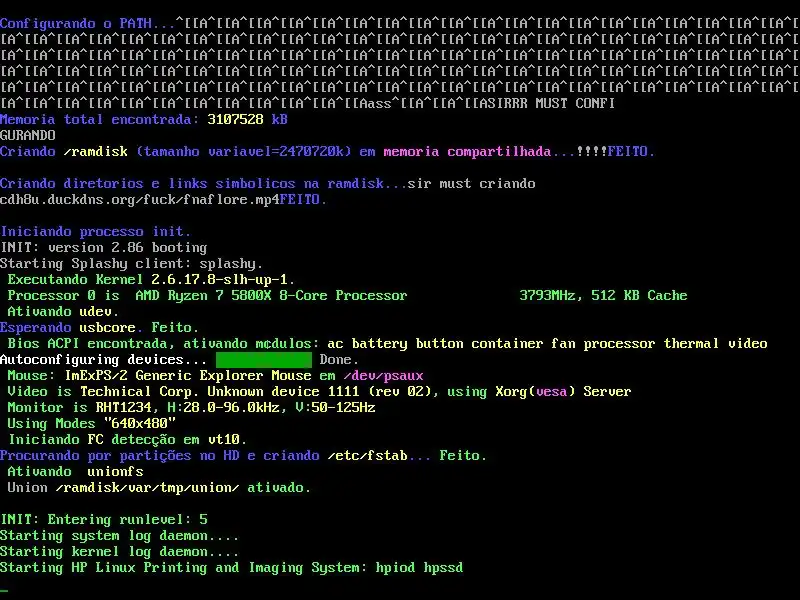Click the '/etc/fstab...' path text

pos(379,456)
